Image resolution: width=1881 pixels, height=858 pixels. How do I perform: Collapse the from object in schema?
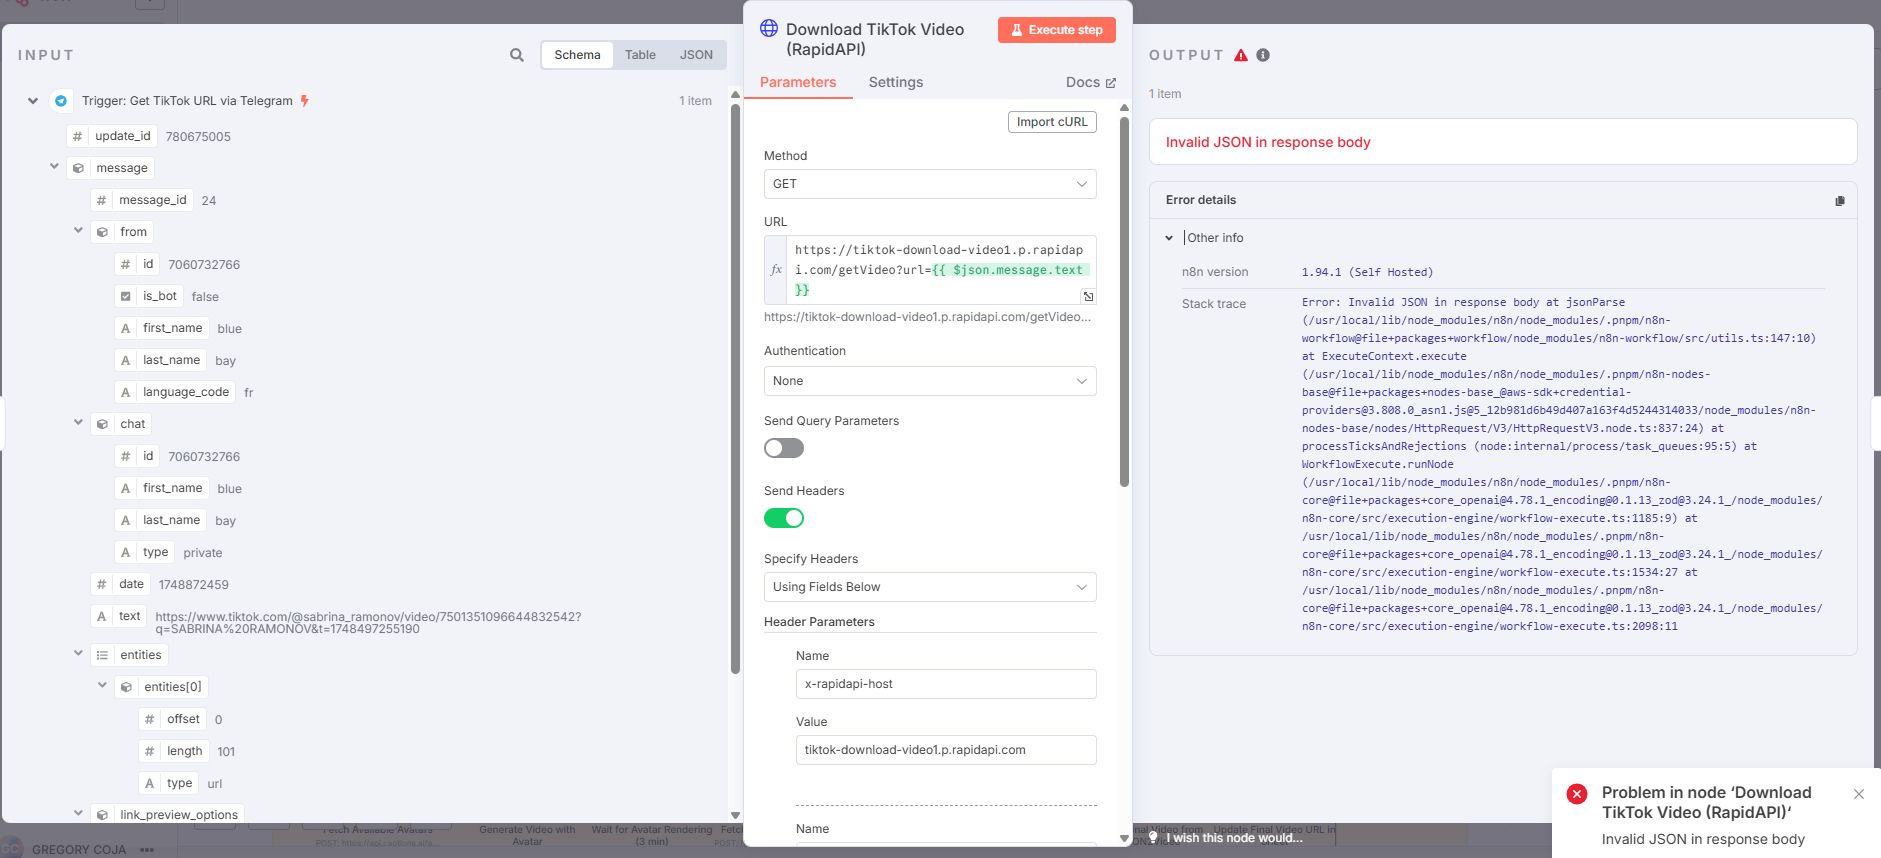pos(78,231)
